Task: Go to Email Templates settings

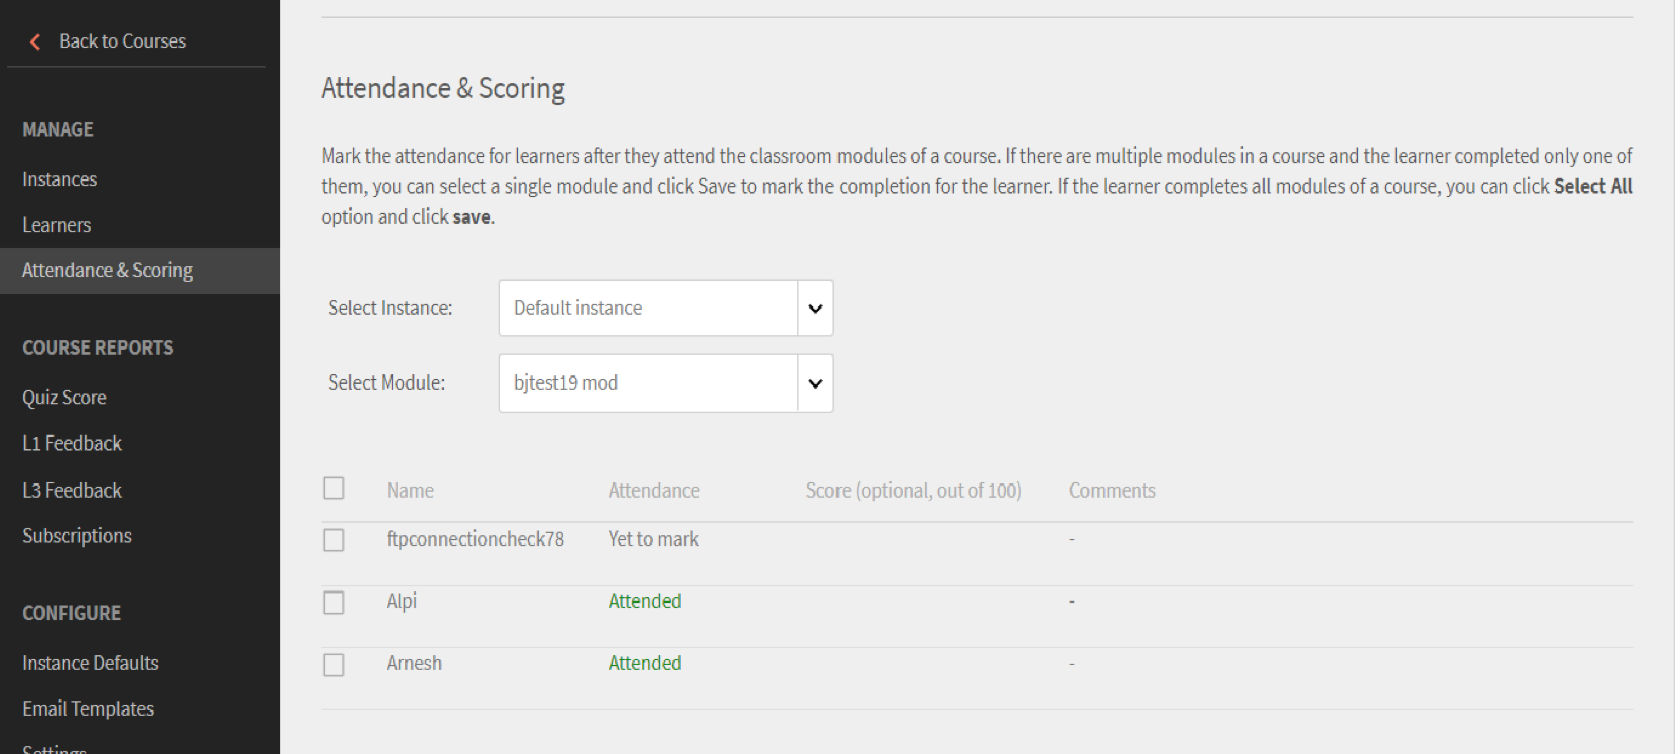Action: pos(88,709)
